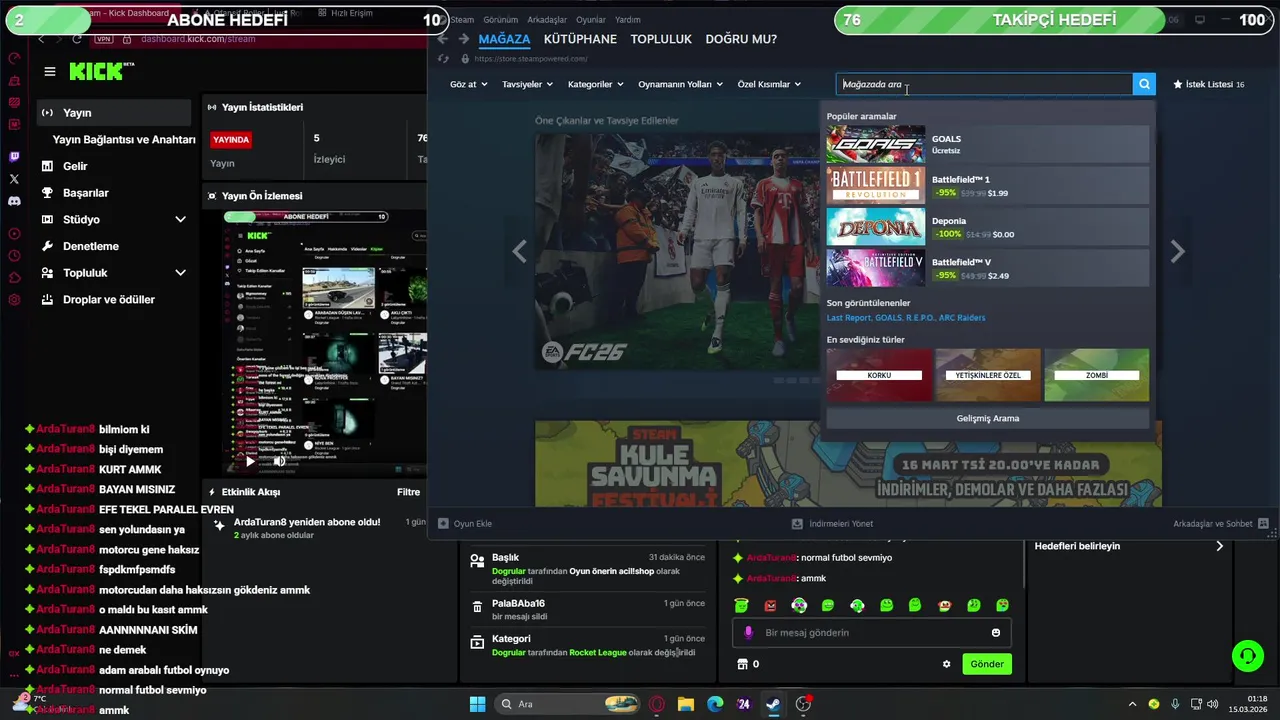Expand the Özel Kısımlar dropdown
This screenshot has width=1280, height=720.
point(769,84)
